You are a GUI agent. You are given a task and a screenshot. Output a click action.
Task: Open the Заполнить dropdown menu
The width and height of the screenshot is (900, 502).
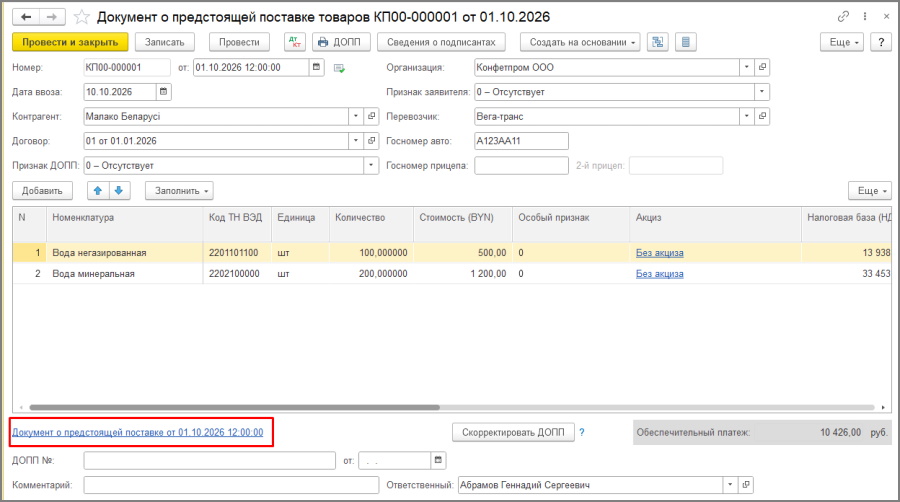coord(179,190)
